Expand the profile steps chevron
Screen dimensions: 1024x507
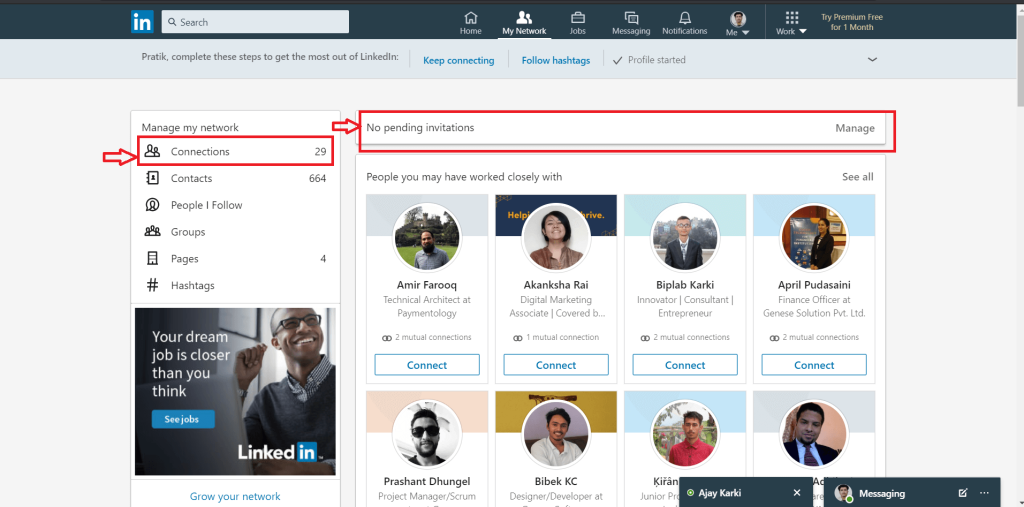tap(872, 60)
